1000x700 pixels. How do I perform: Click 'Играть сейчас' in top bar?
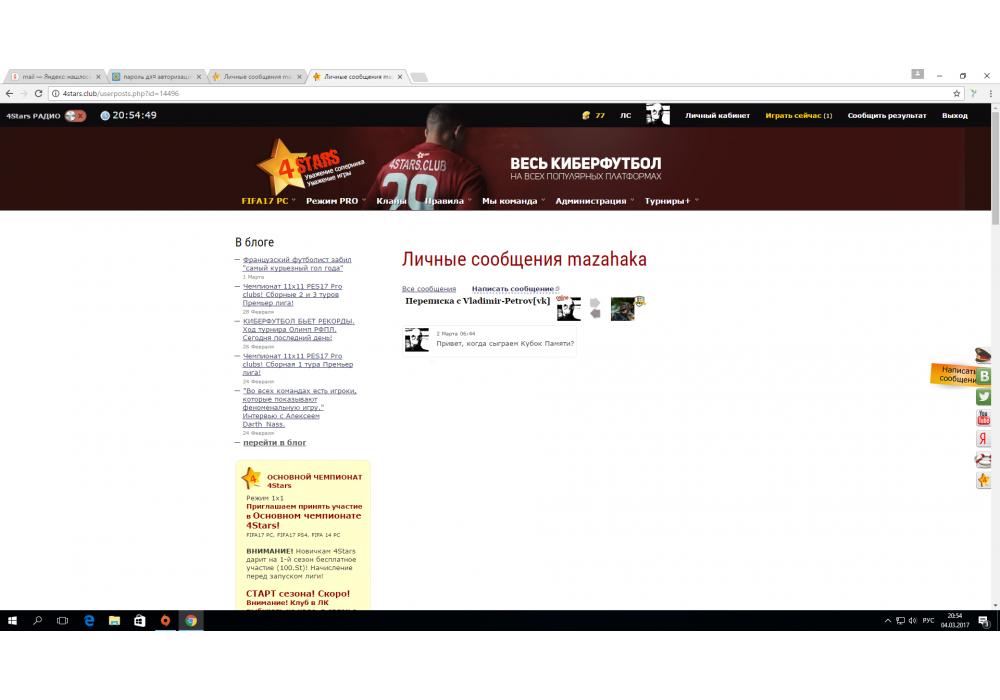[x=798, y=116]
